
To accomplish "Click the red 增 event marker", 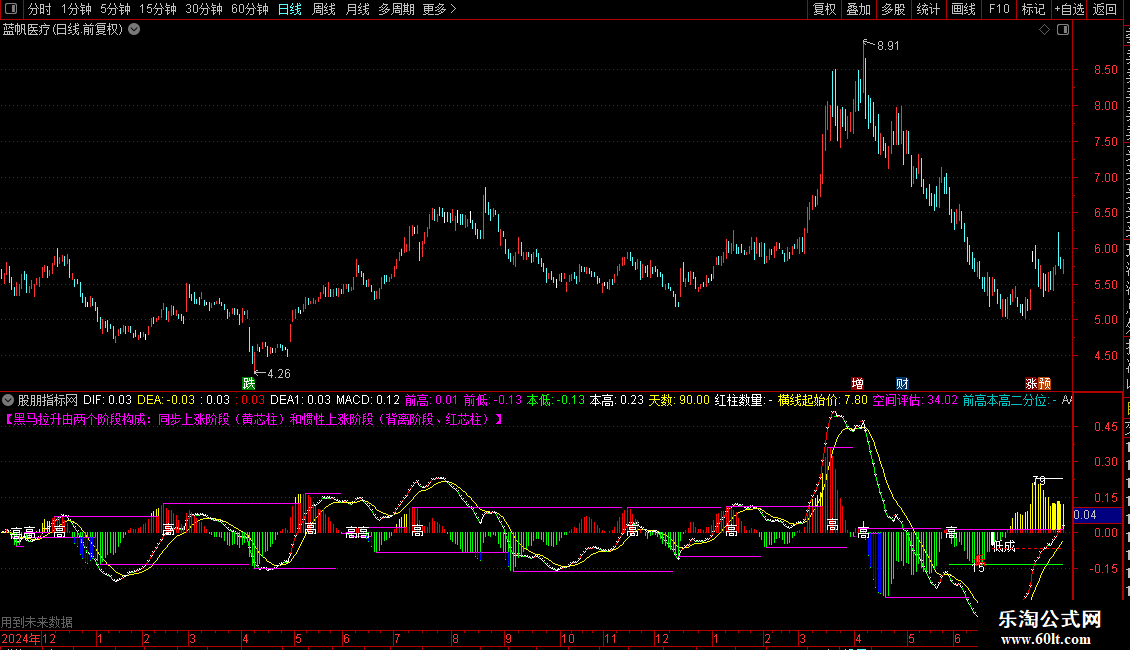I will (858, 383).
